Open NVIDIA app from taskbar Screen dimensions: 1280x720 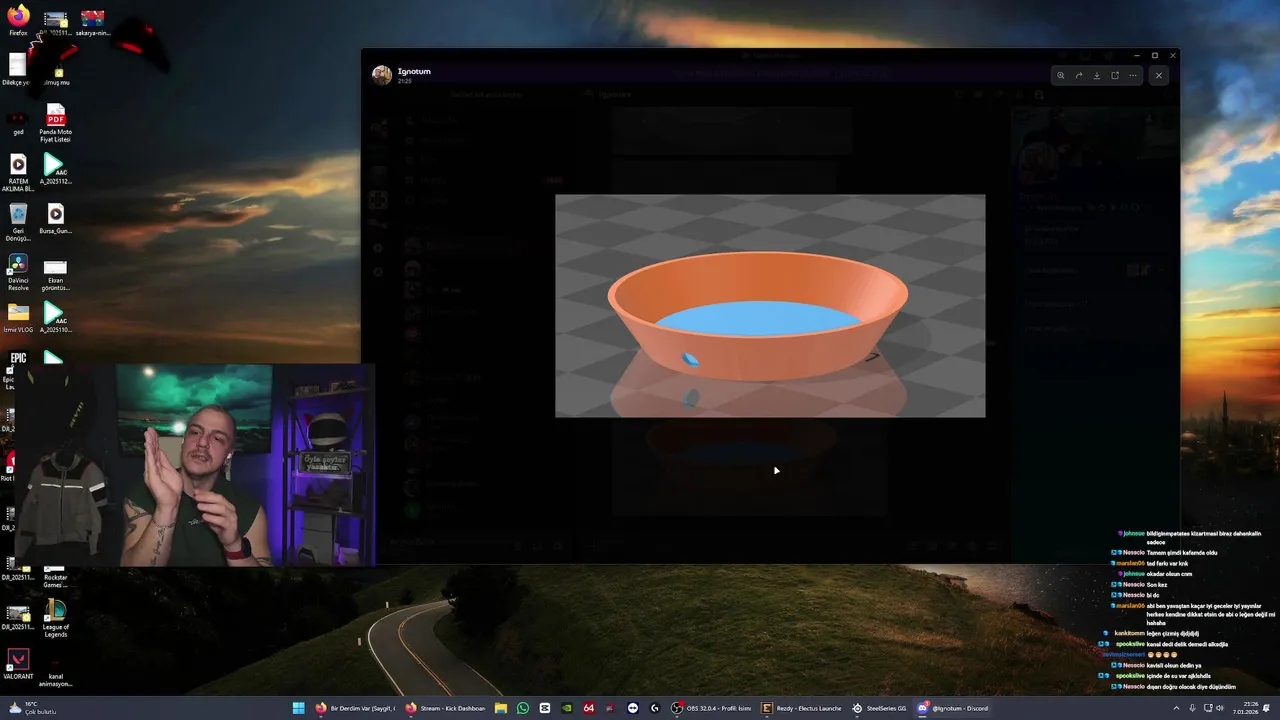(567, 708)
